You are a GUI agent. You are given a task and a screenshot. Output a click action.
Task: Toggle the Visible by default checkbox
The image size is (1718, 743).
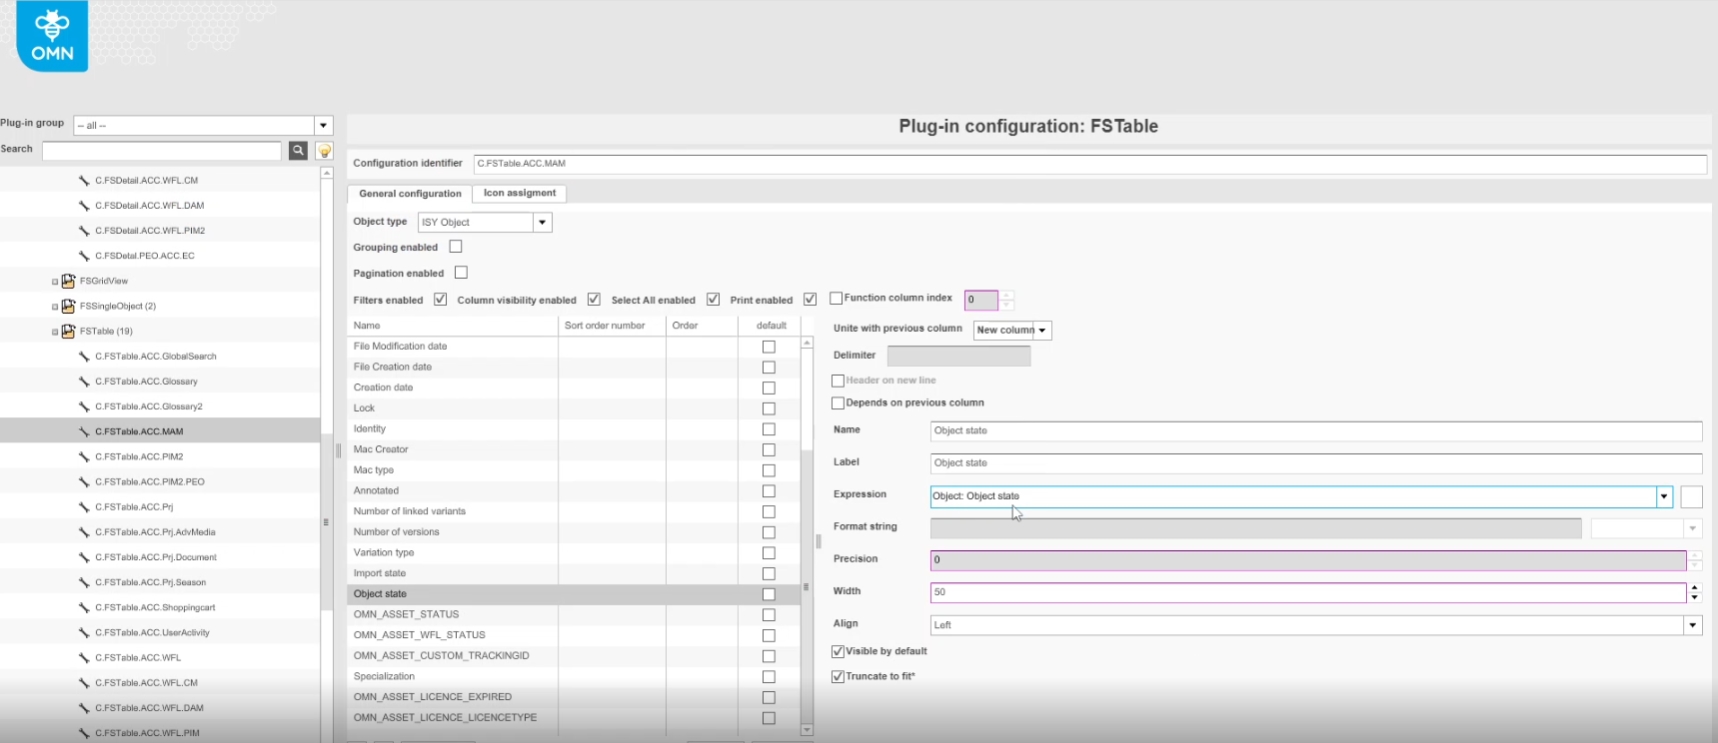(x=838, y=651)
